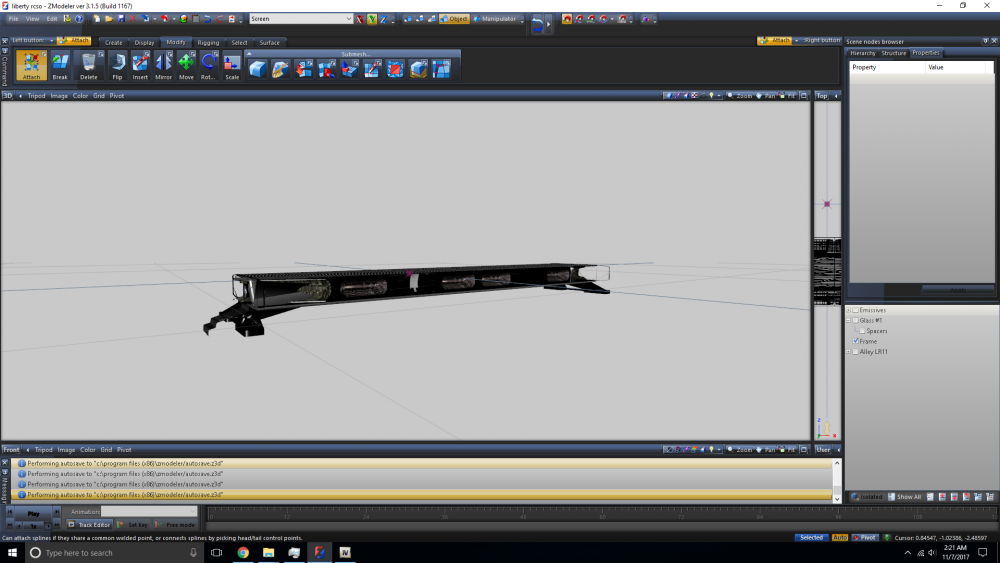Select the Flip tool
The height and width of the screenshot is (563, 1000).
[117, 66]
